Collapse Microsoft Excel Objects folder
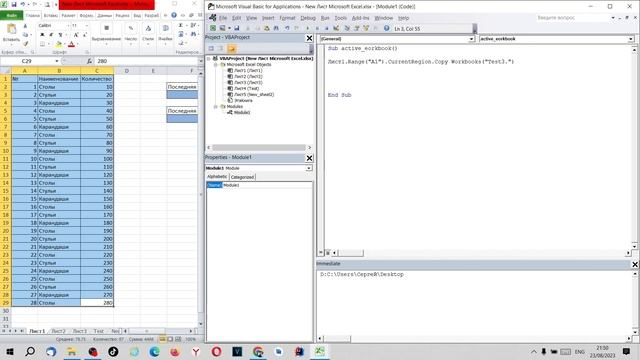 coord(216,64)
